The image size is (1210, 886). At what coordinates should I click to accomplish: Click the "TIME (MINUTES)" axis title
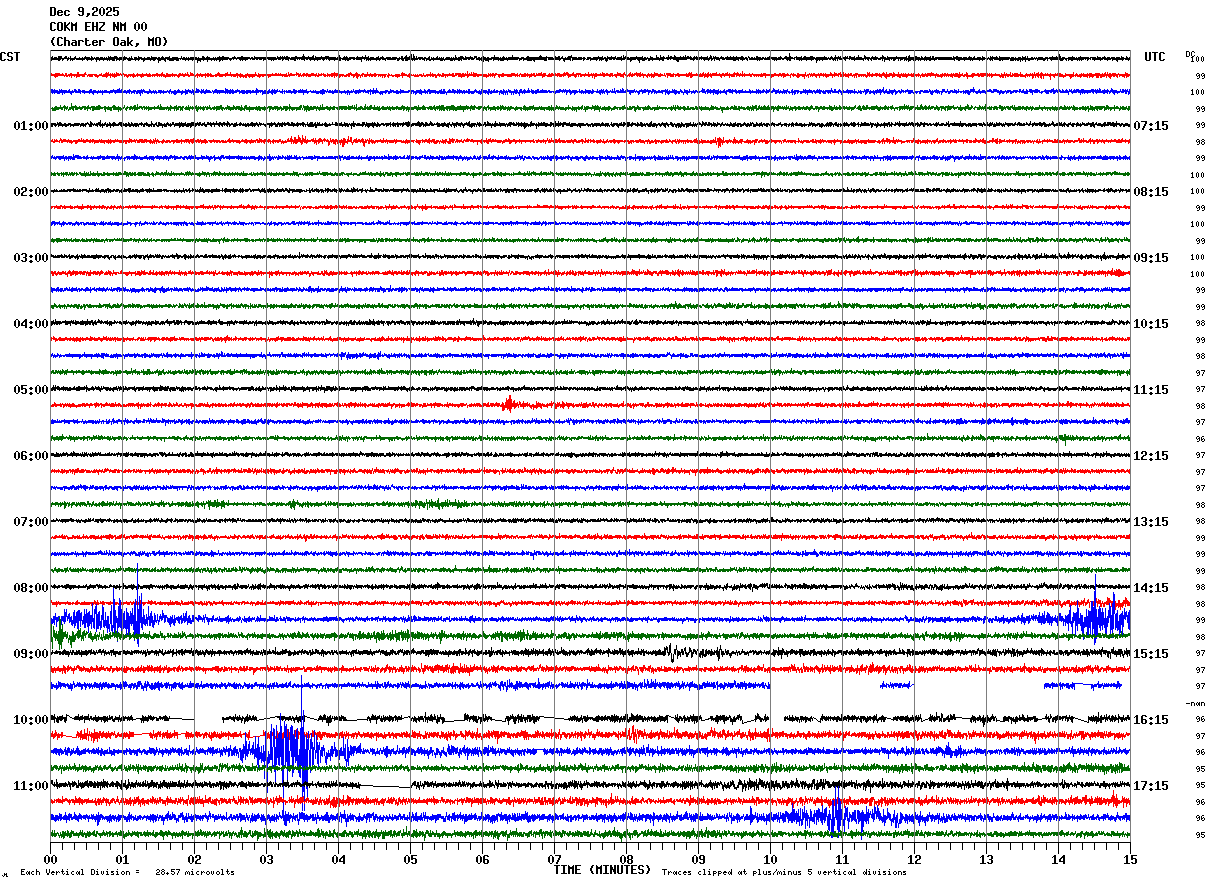(x=602, y=870)
